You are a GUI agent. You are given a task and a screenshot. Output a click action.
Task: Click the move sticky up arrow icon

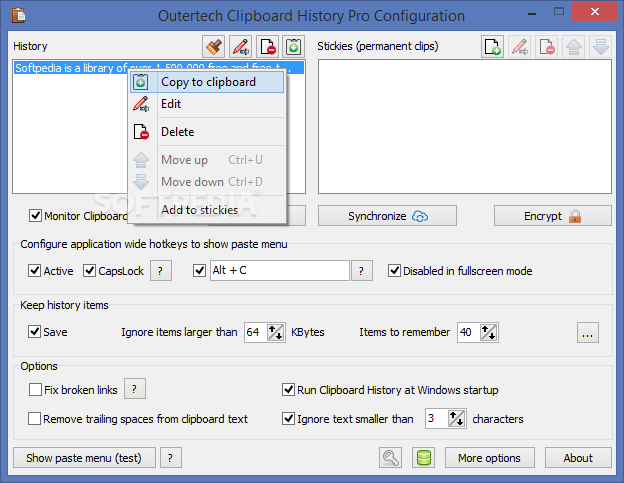point(573,47)
